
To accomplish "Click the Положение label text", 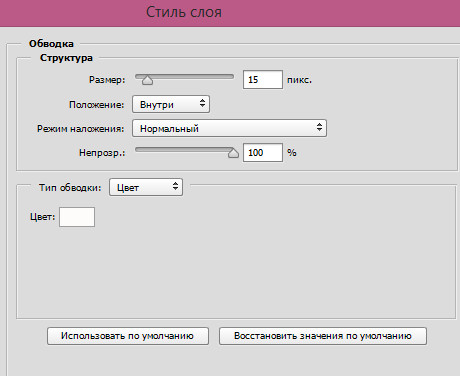I will (x=96, y=105).
